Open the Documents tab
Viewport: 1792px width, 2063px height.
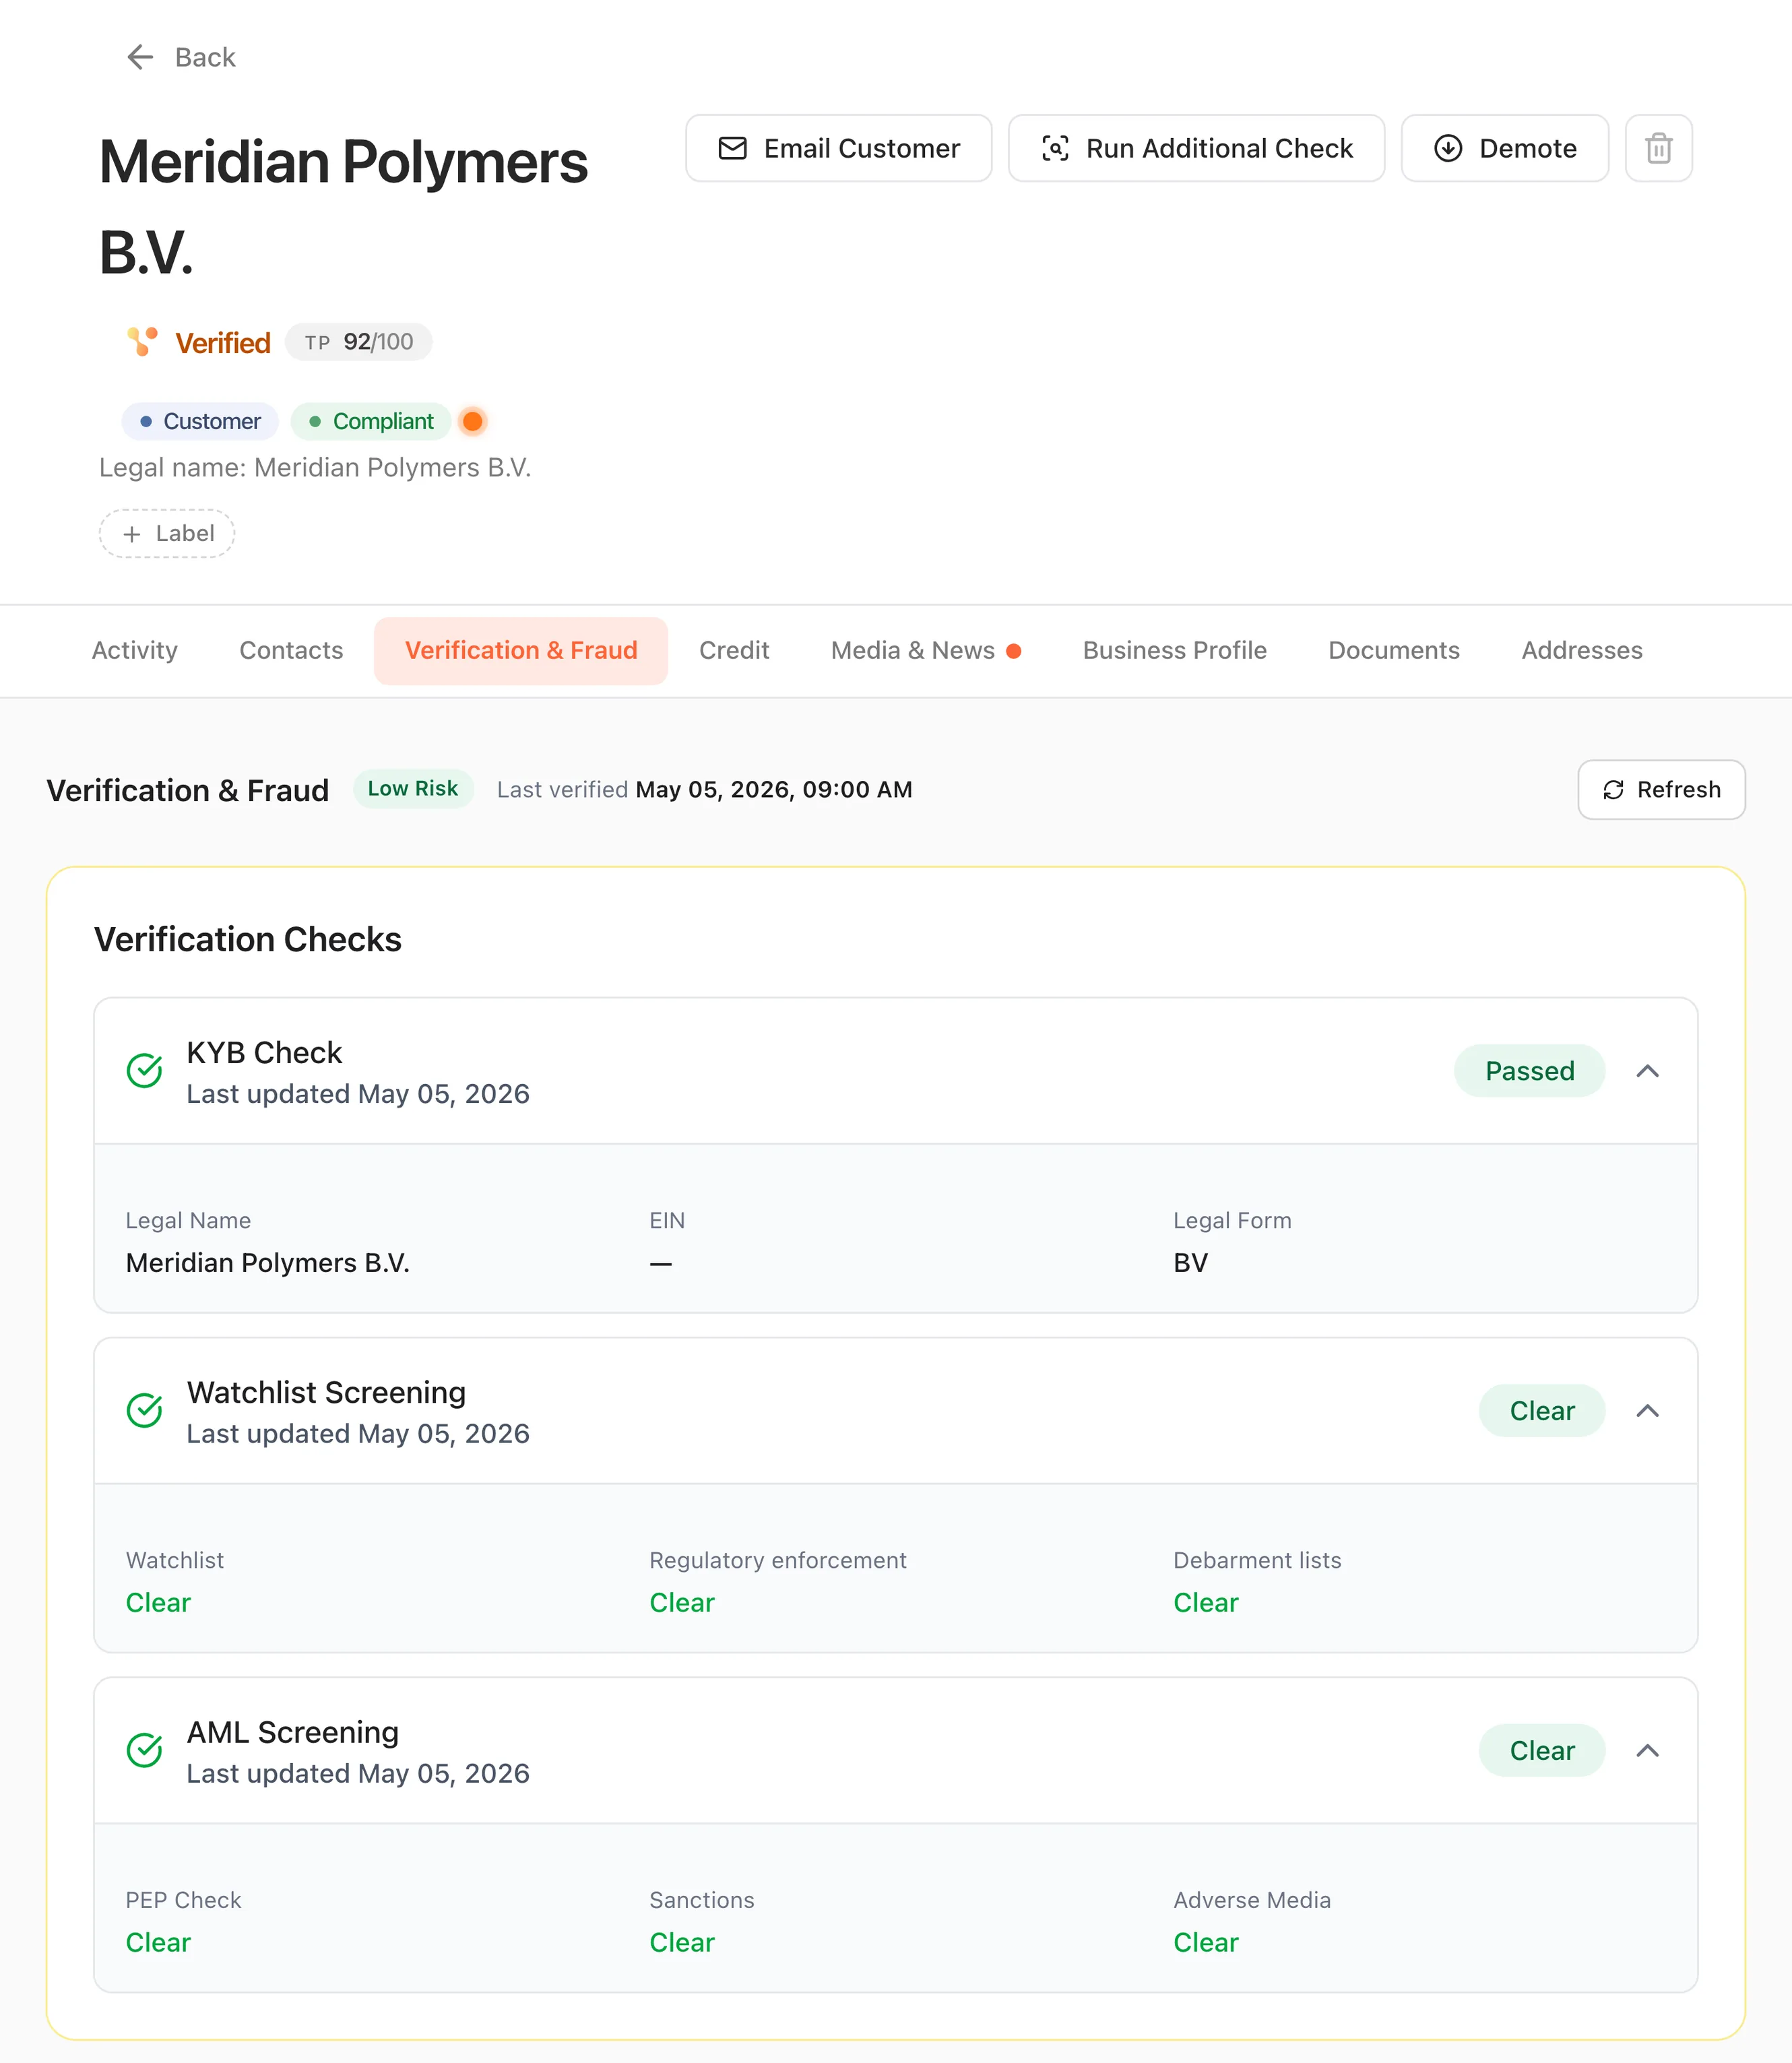point(1393,651)
